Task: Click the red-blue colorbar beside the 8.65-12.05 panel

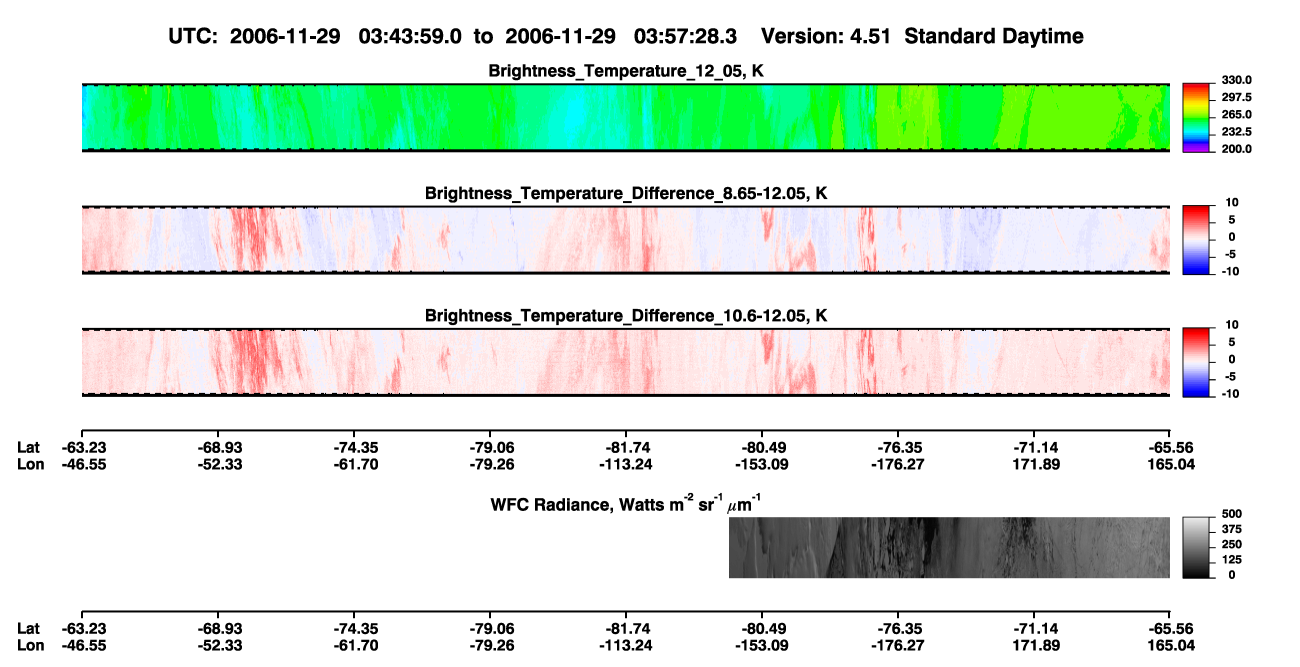Action: [x=1196, y=240]
